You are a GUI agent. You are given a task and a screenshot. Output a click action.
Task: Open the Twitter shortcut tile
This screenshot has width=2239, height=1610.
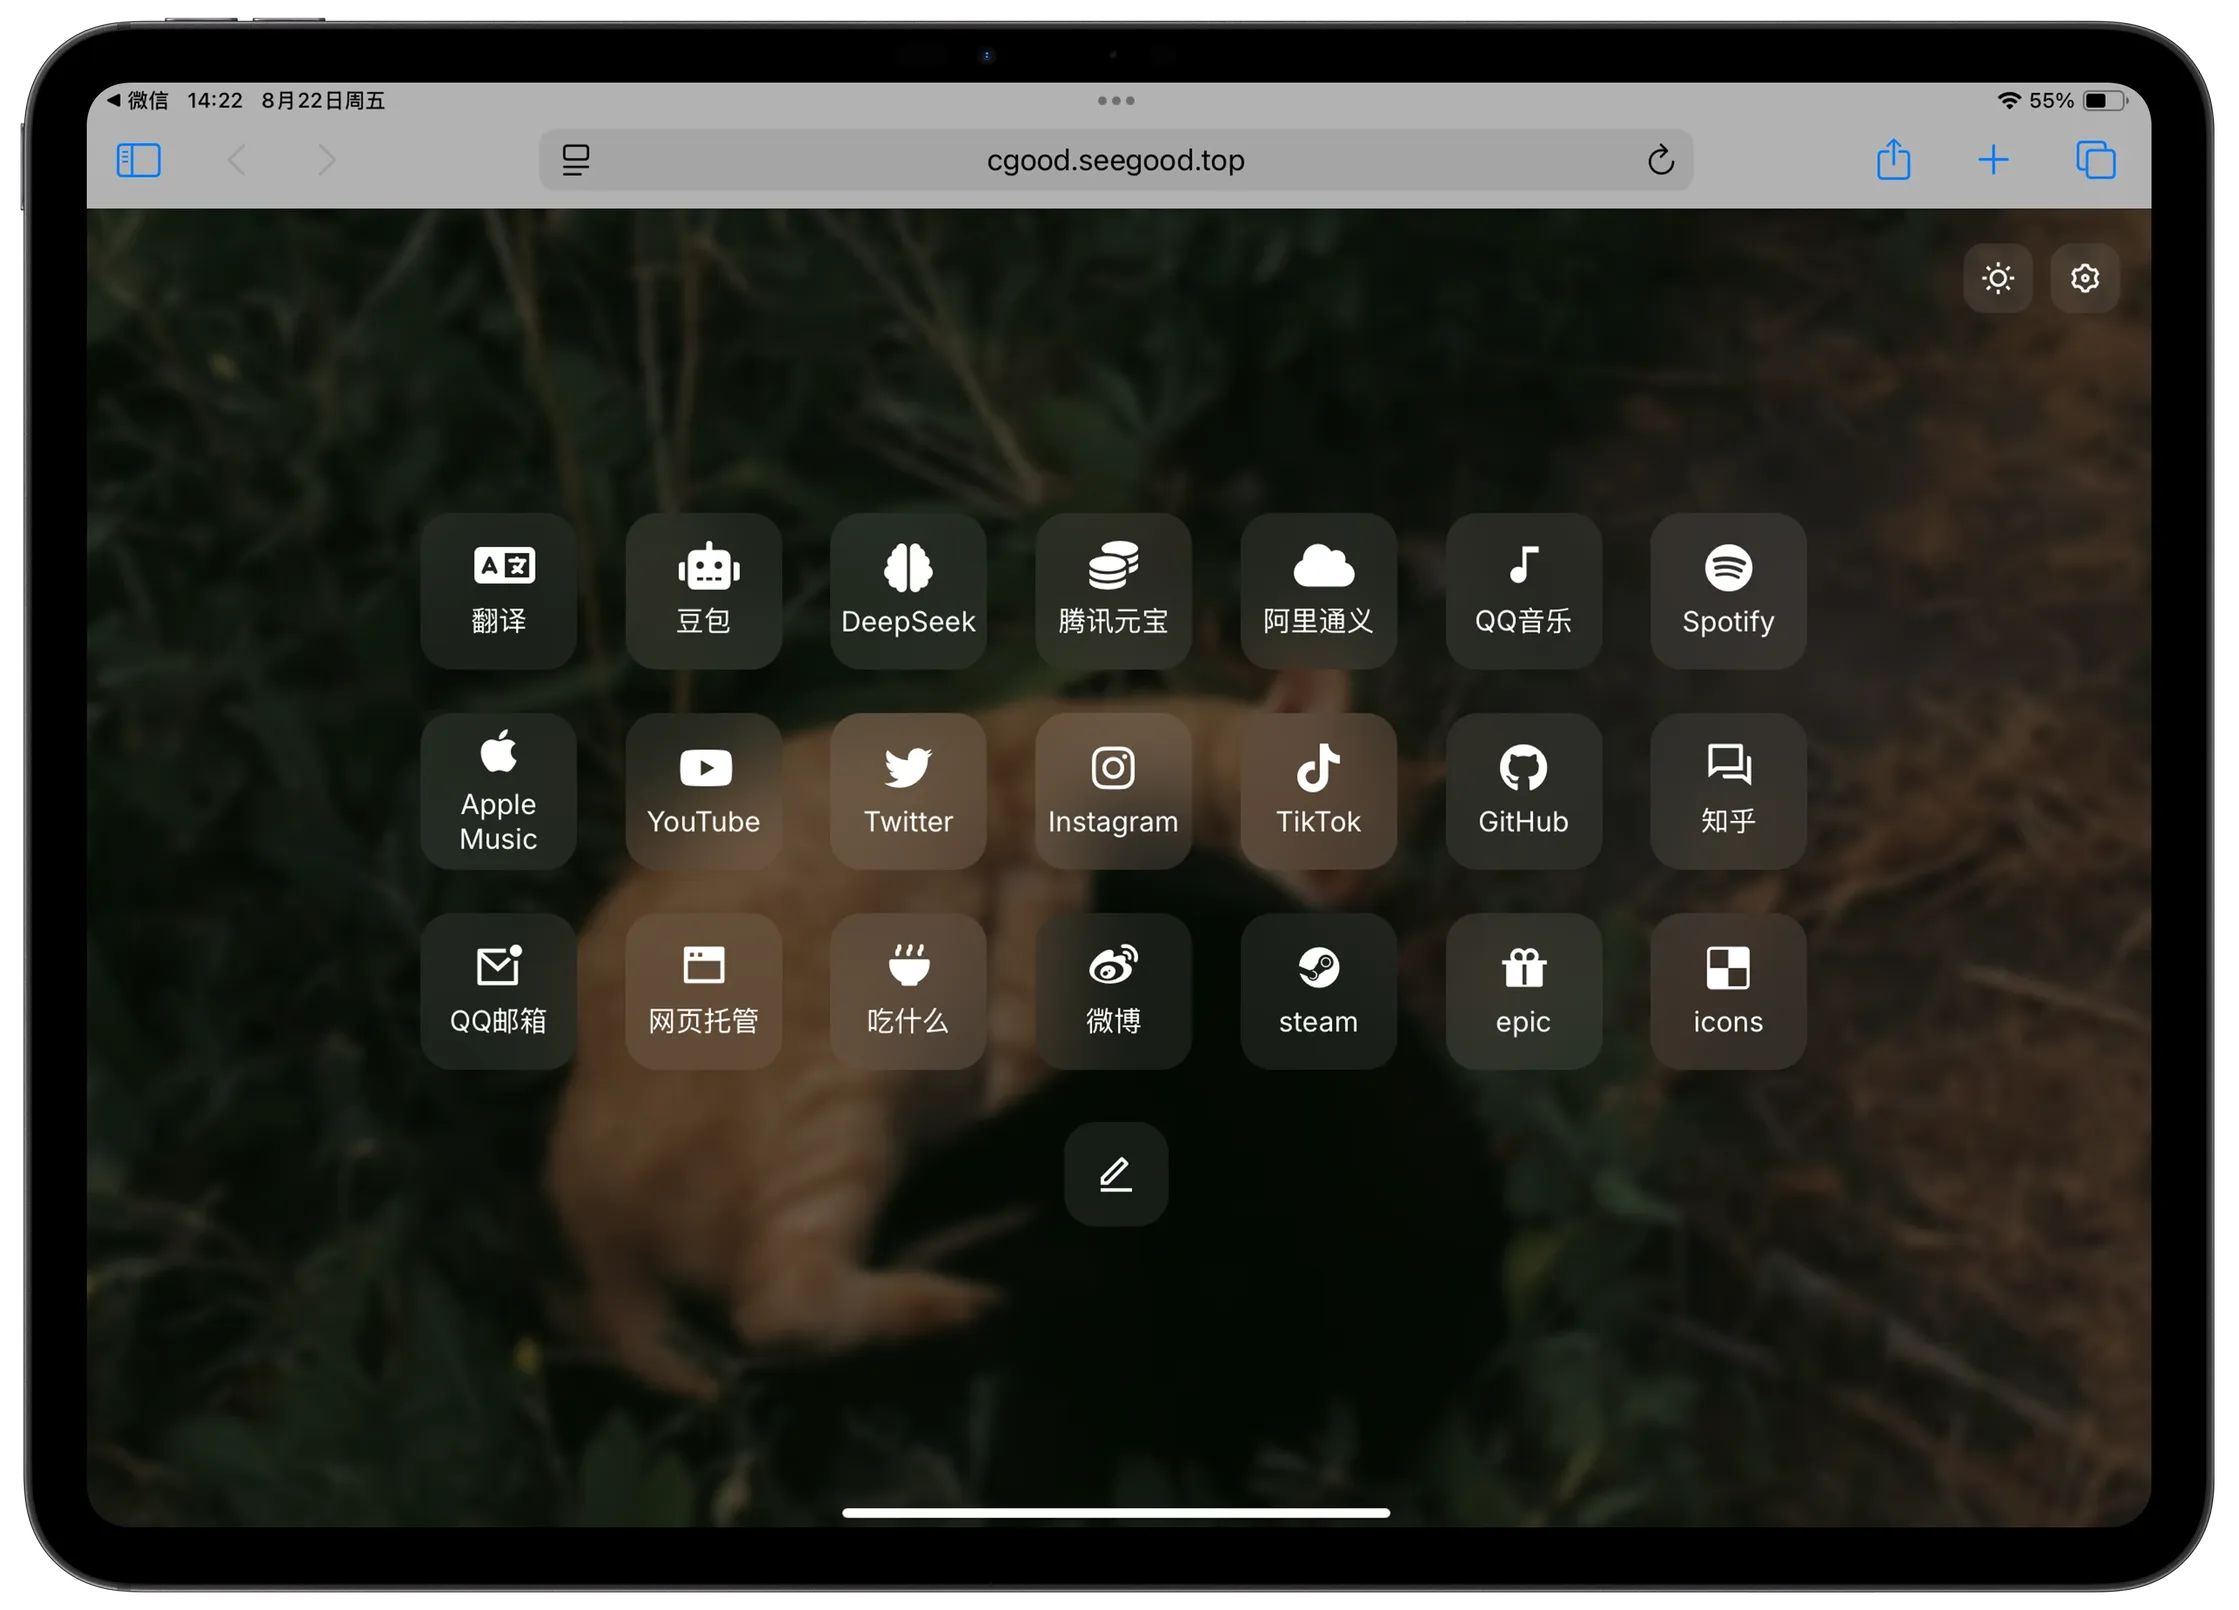click(908, 791)
